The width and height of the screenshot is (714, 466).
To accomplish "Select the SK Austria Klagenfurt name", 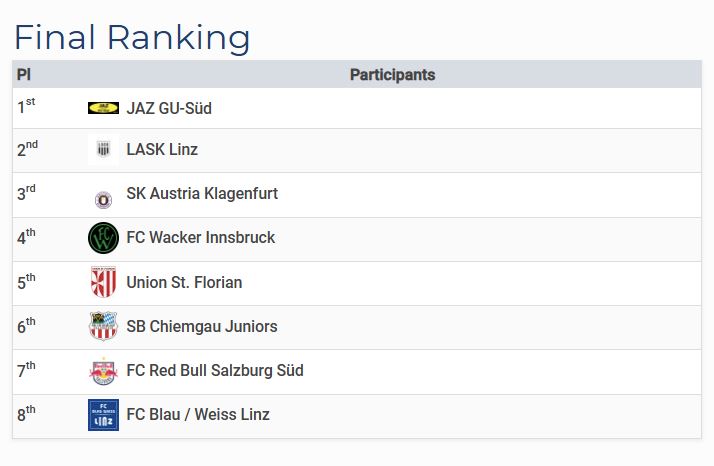I will click(202, 194).
